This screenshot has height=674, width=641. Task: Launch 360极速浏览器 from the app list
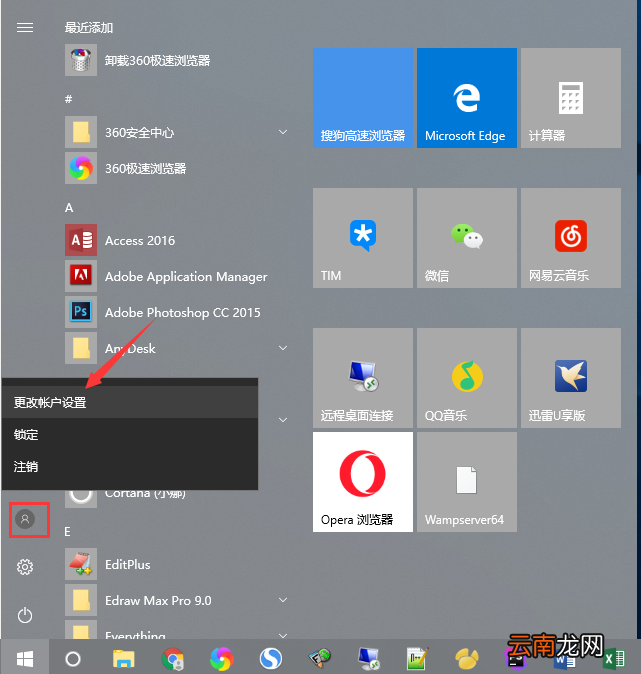[x=176, y=168]
